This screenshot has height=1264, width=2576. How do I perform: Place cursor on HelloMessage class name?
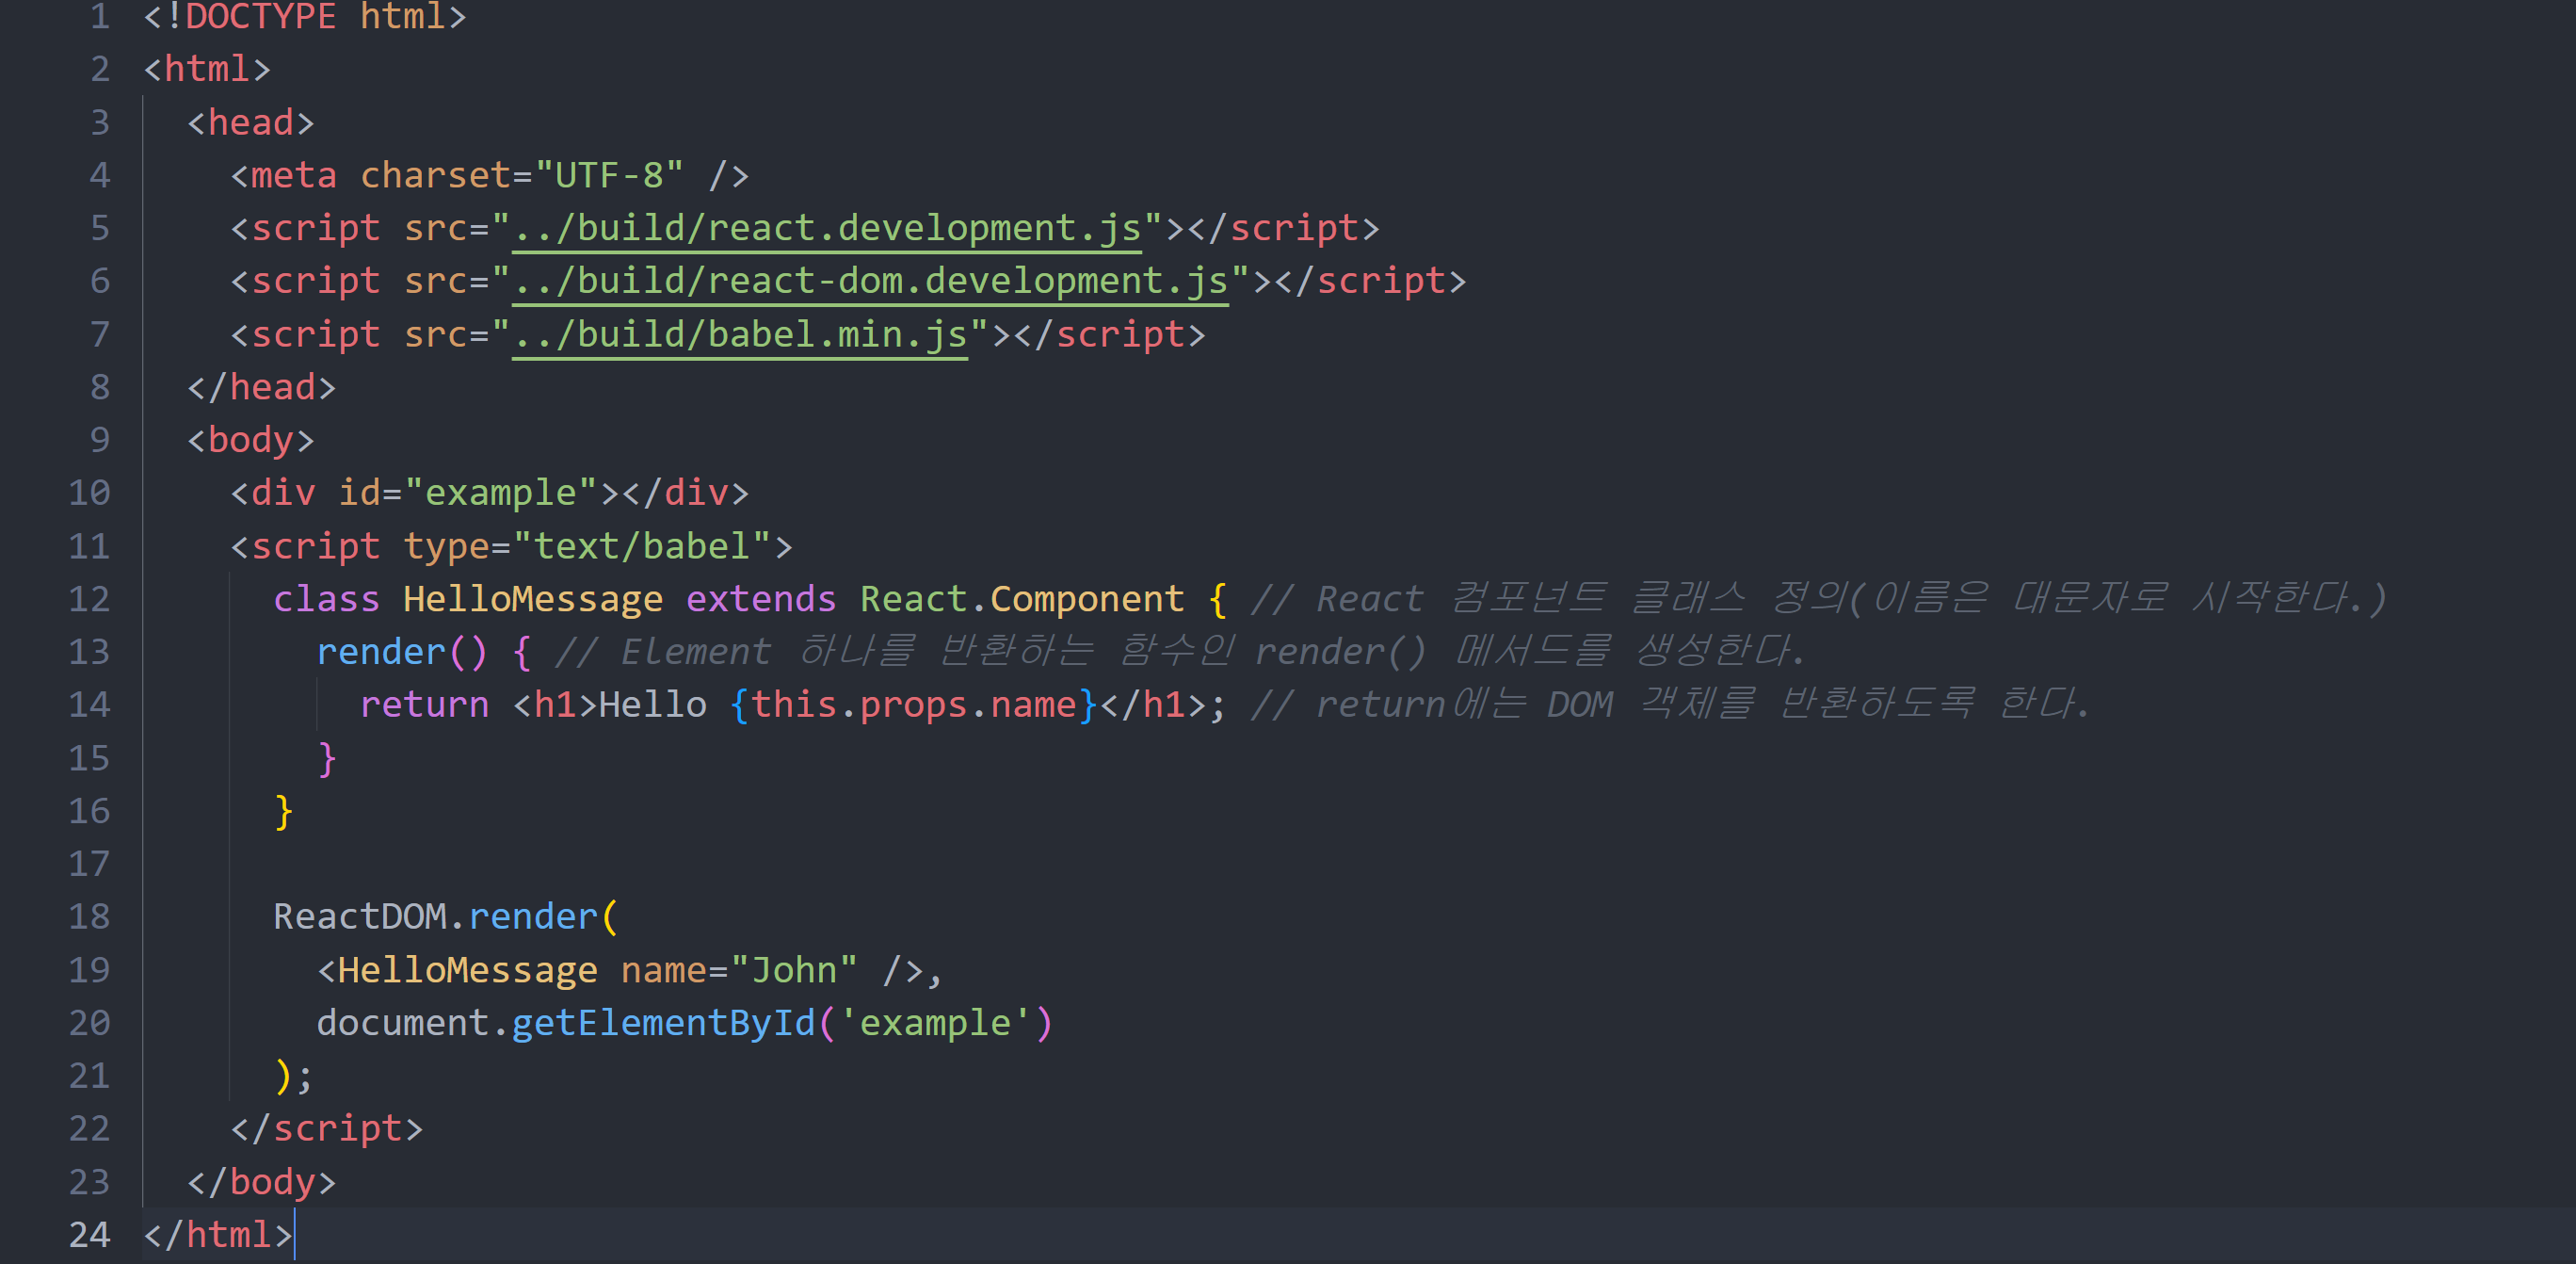[x=532, y=599]
